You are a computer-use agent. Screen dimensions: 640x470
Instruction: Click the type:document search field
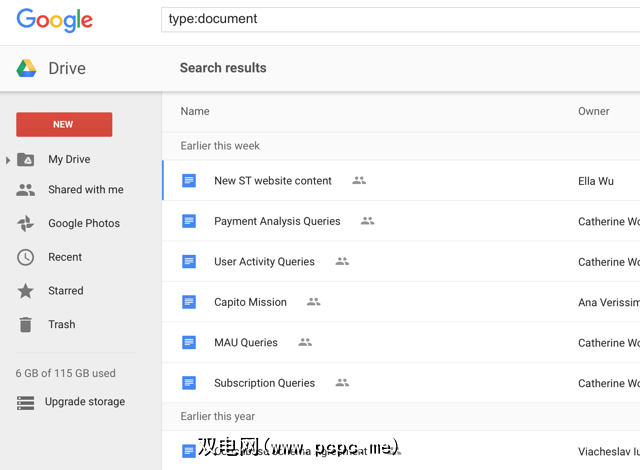coord(400,19)
